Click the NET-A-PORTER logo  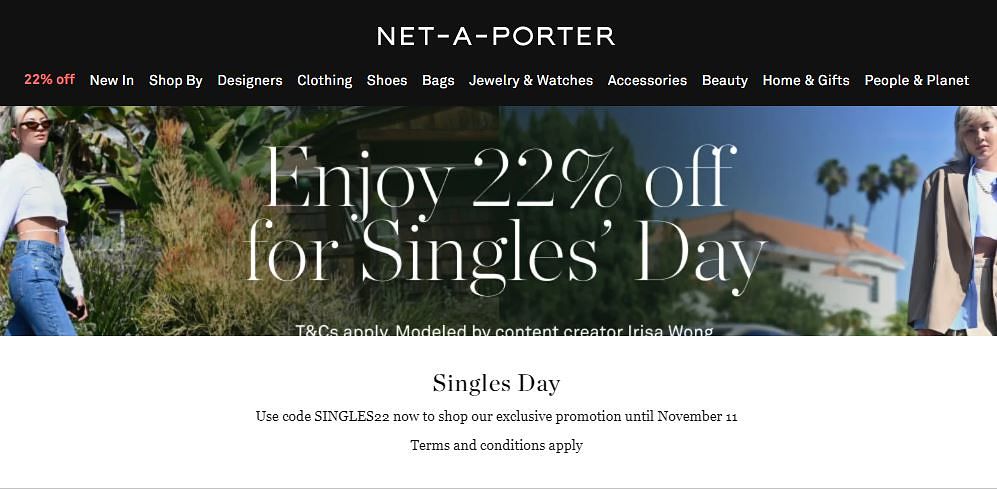tap(496, 36)
